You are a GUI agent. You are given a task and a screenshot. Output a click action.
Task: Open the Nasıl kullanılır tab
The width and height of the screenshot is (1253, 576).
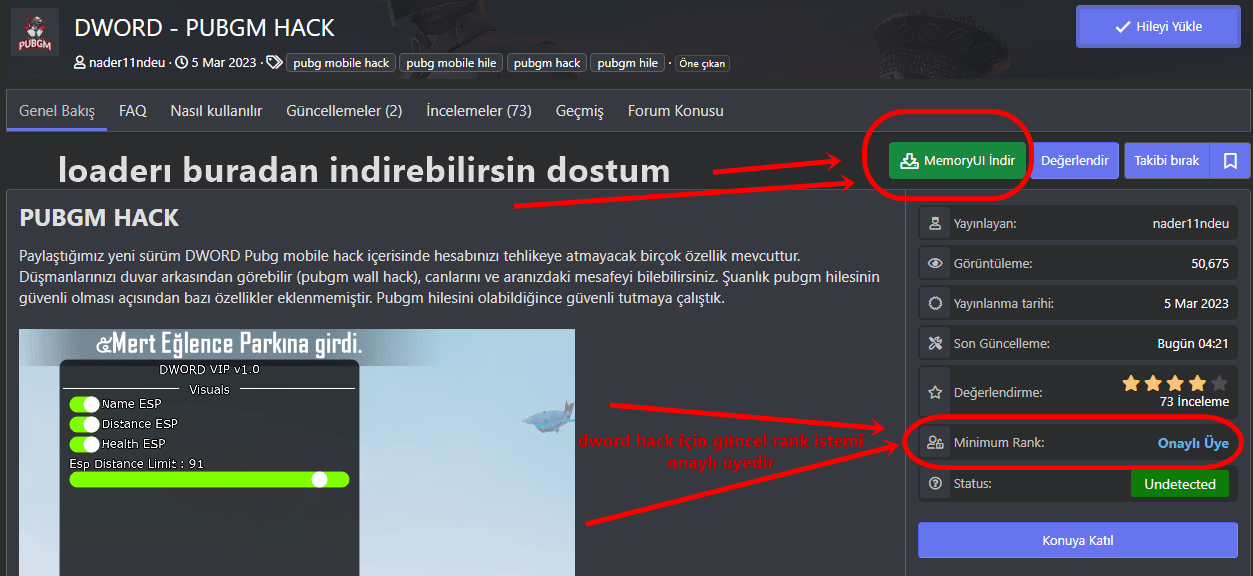(216, 111)
